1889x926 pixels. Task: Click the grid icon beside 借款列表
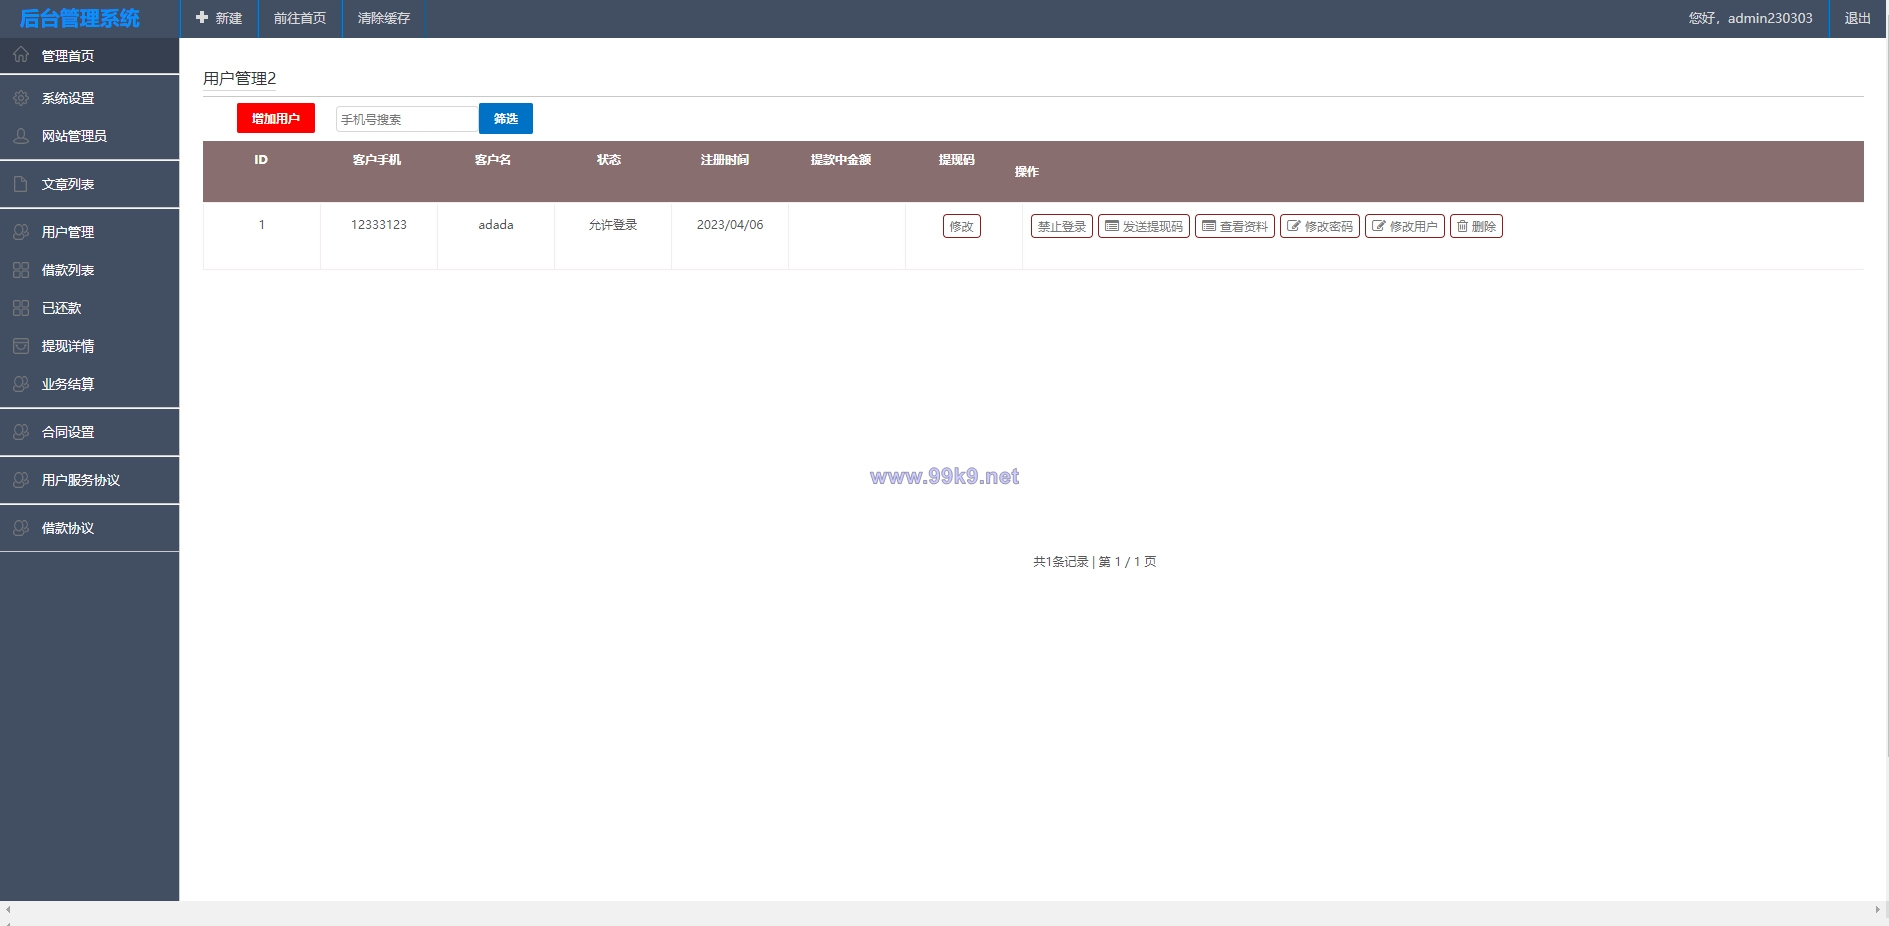click(x=21, y=270)
